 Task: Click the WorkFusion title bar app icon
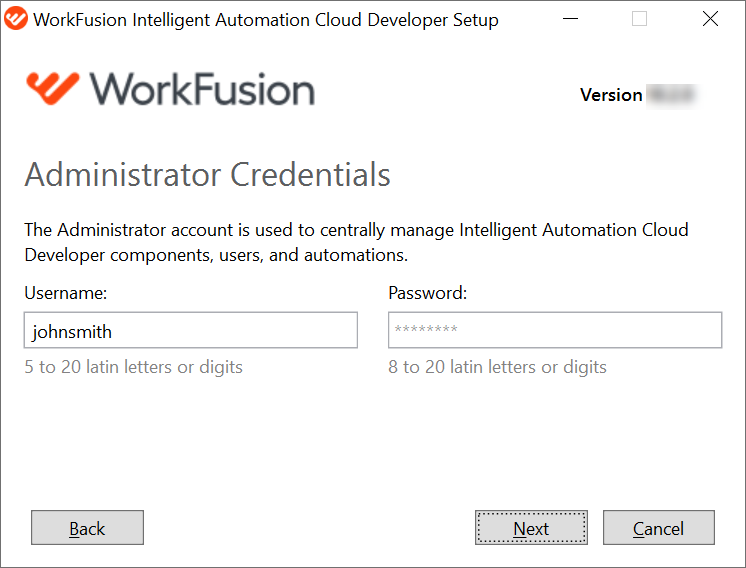point(16,19)
